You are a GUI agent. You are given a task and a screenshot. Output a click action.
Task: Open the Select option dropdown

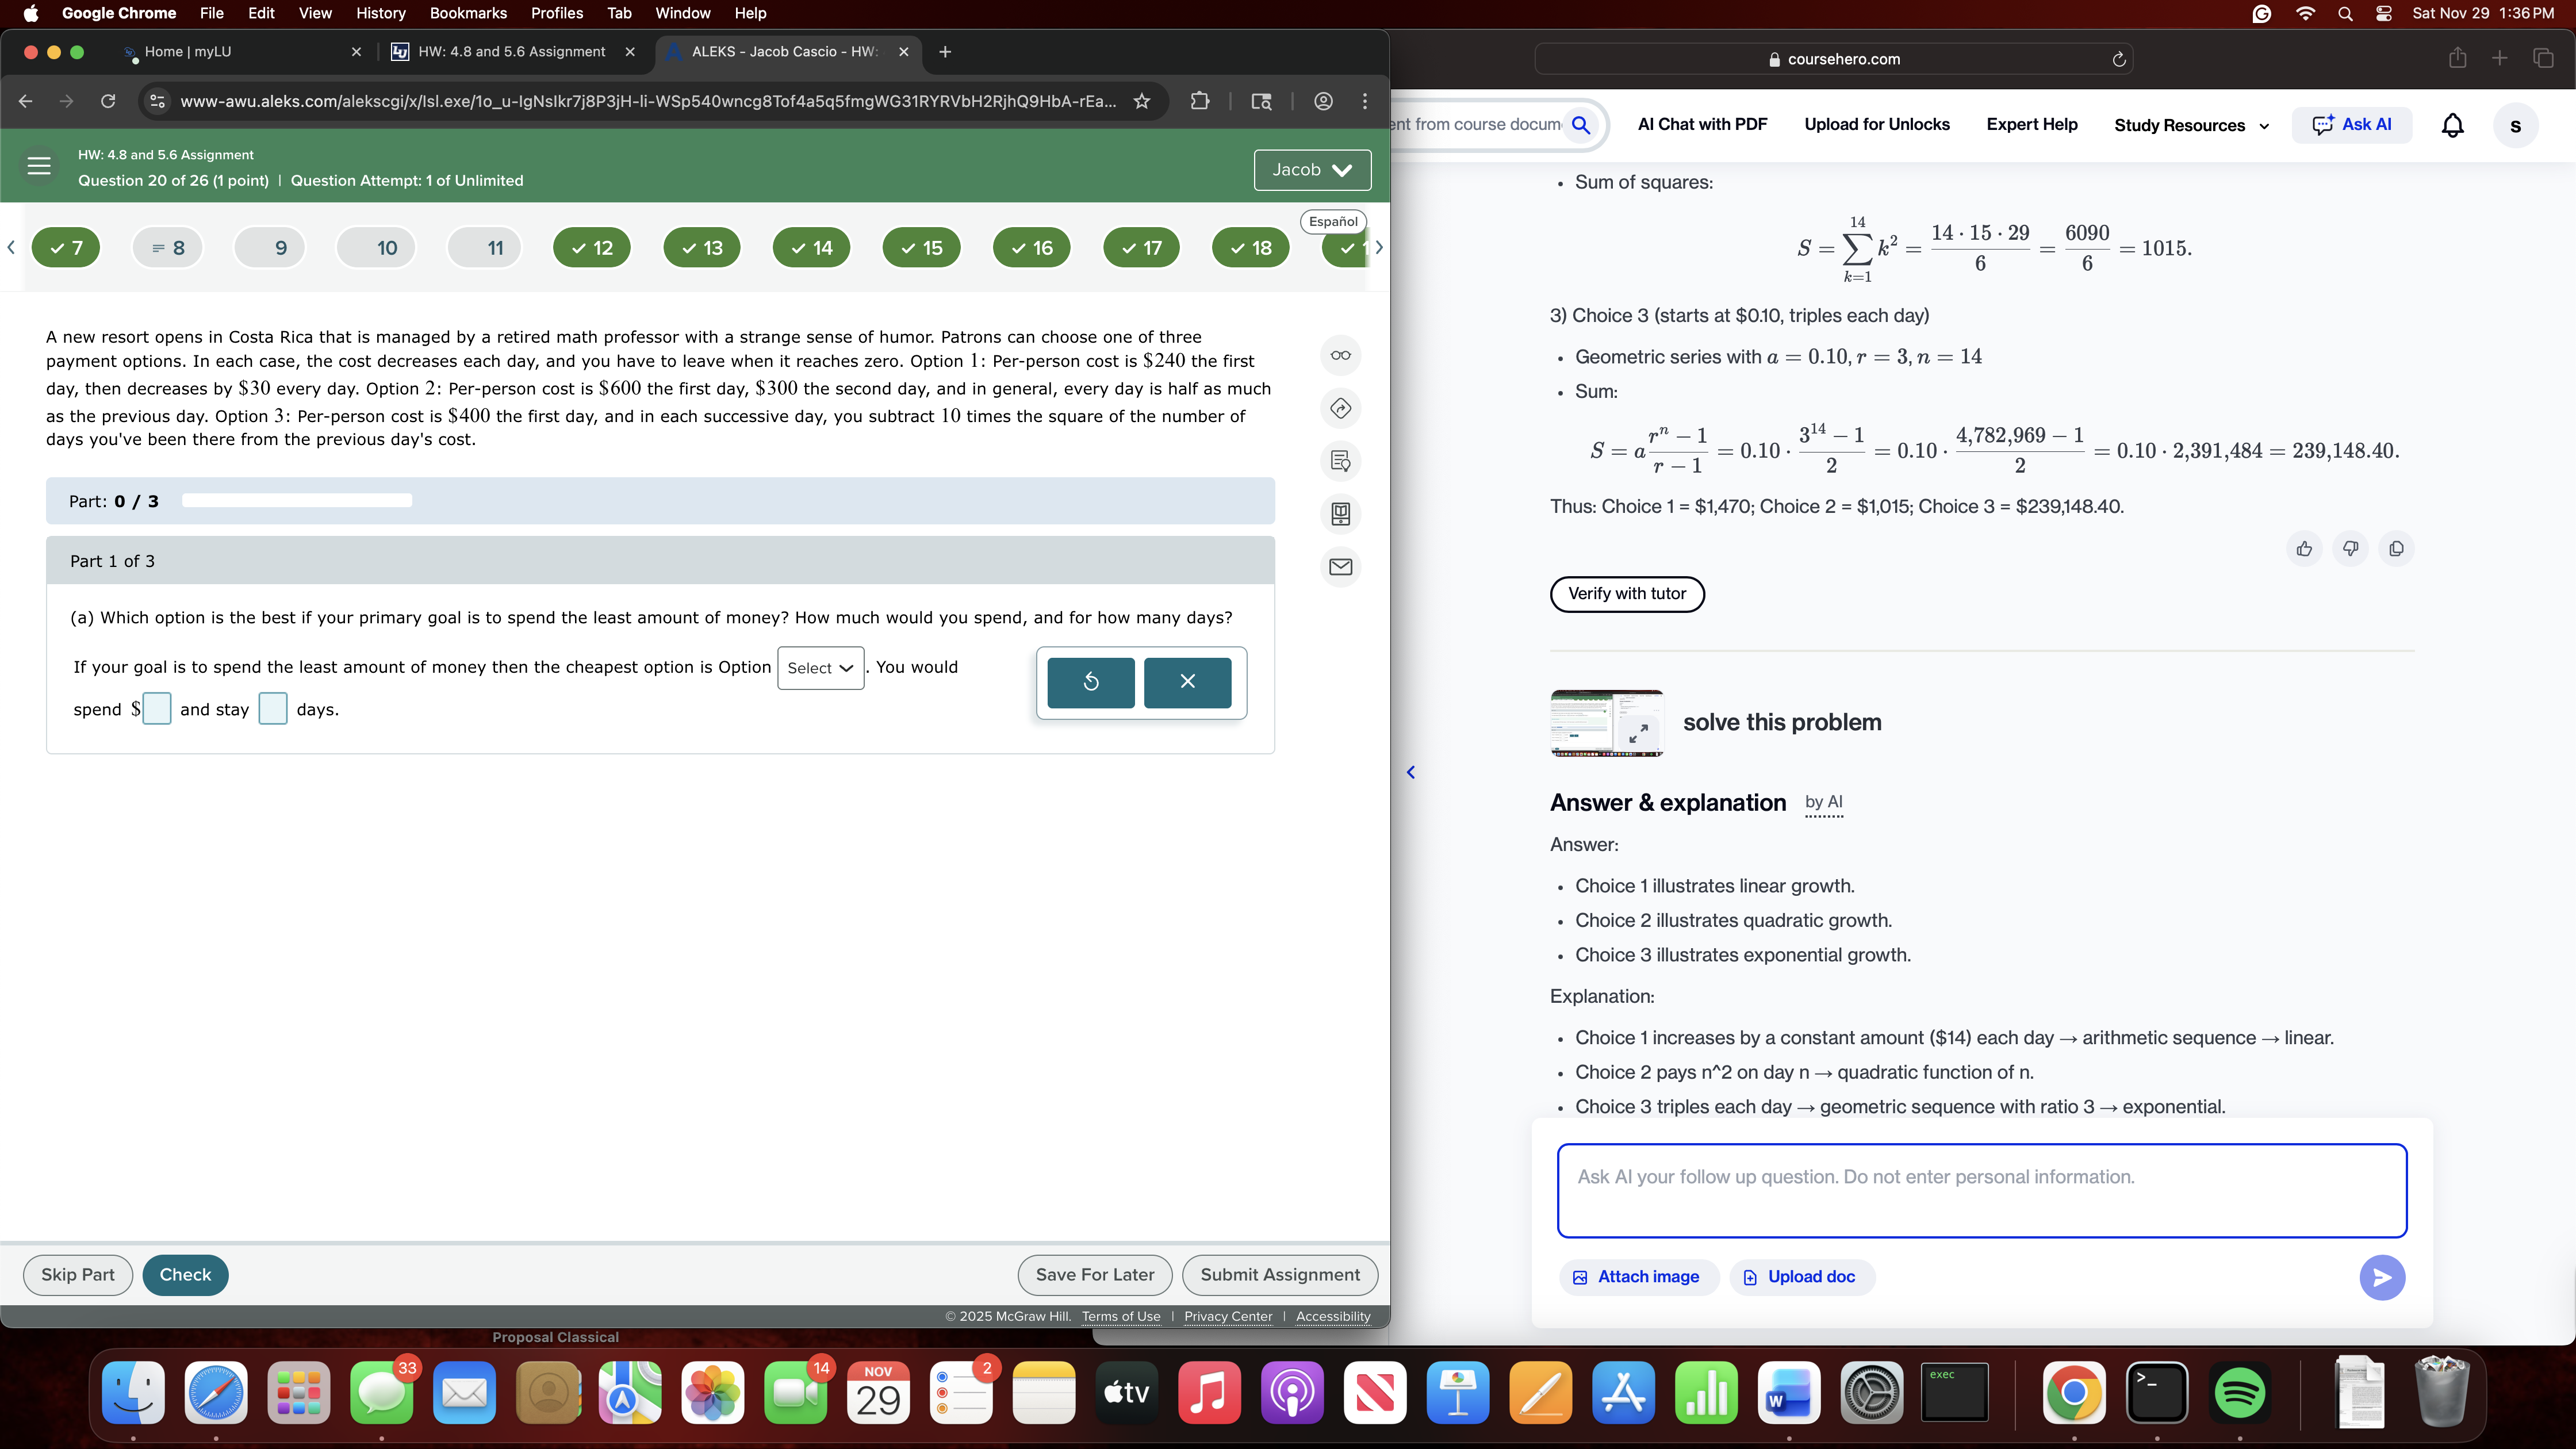[x=820, y=668]
